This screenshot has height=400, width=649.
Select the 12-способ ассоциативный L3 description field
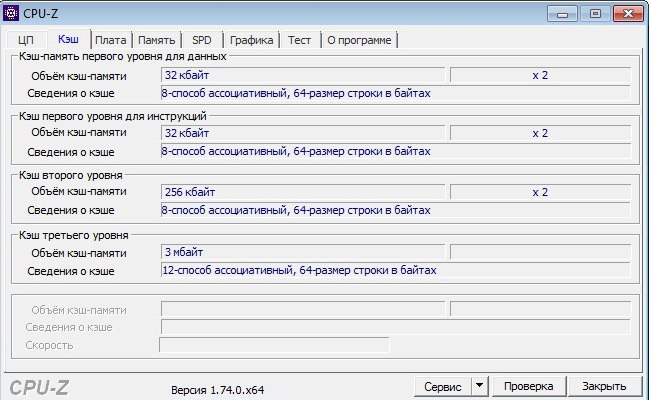(395, 270)
